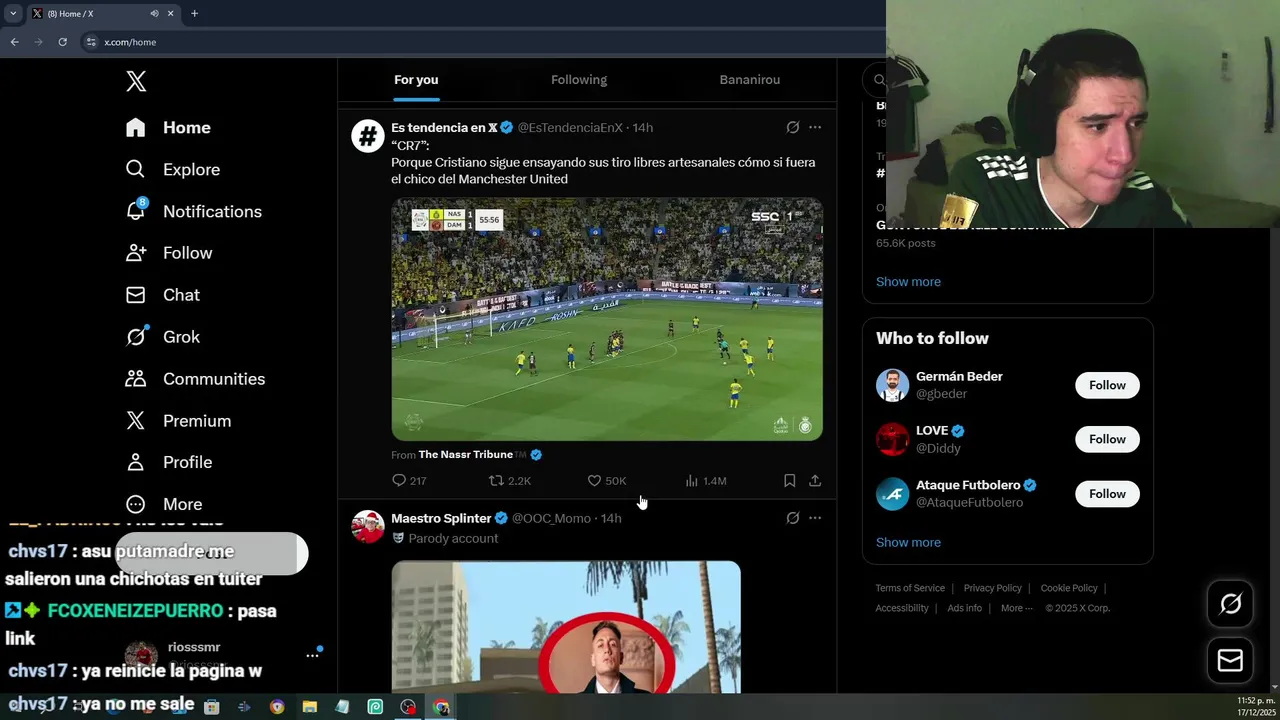Follow Ataque Futbolero
The height and width of the screenshot is (720, 1280).
pyautogui.click(x=1107, y=494)
